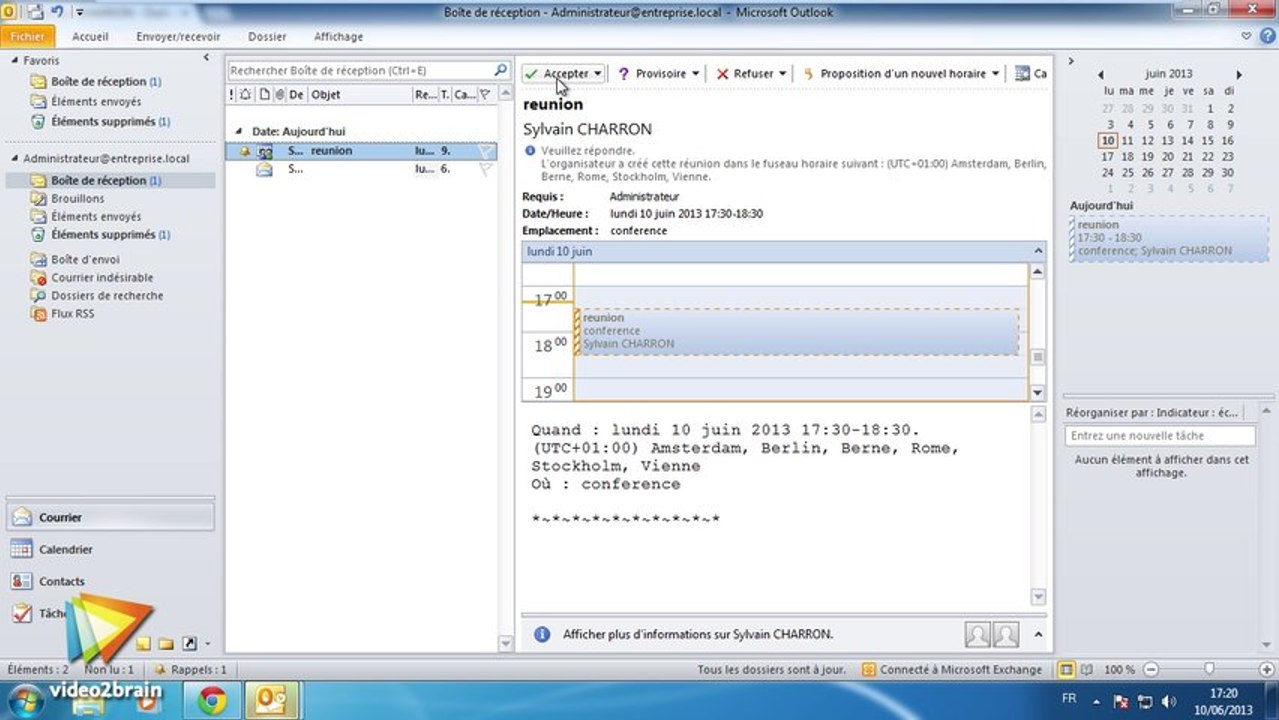Viewport: 1279px width, 720px height.
Task: Collapse the Administrateur@entreprise.local account
Action: point(14,159)
